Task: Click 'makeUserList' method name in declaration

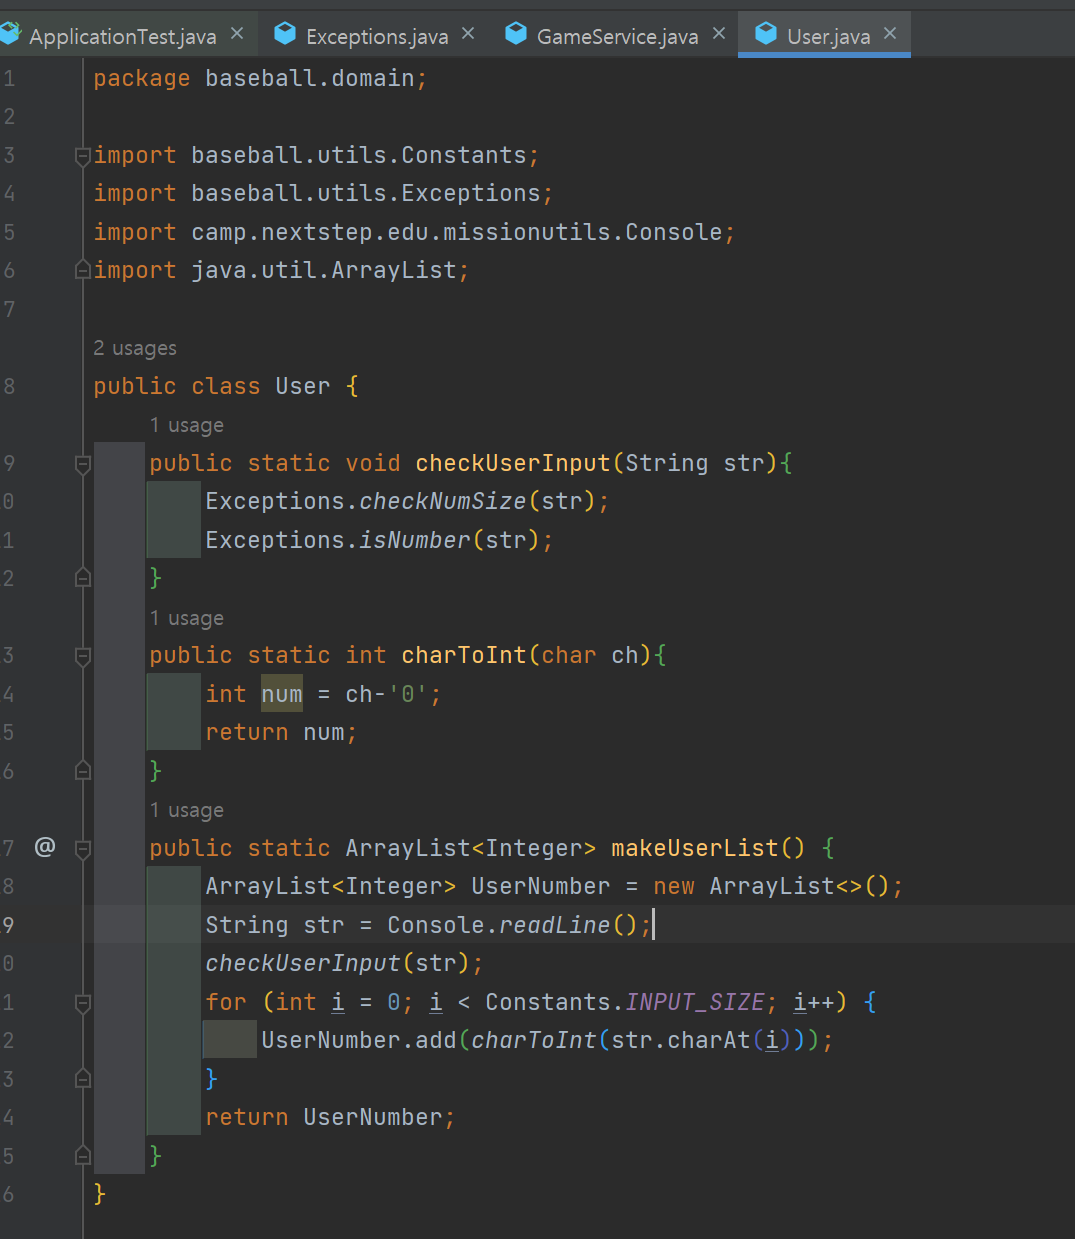Action: coord(694,848)
